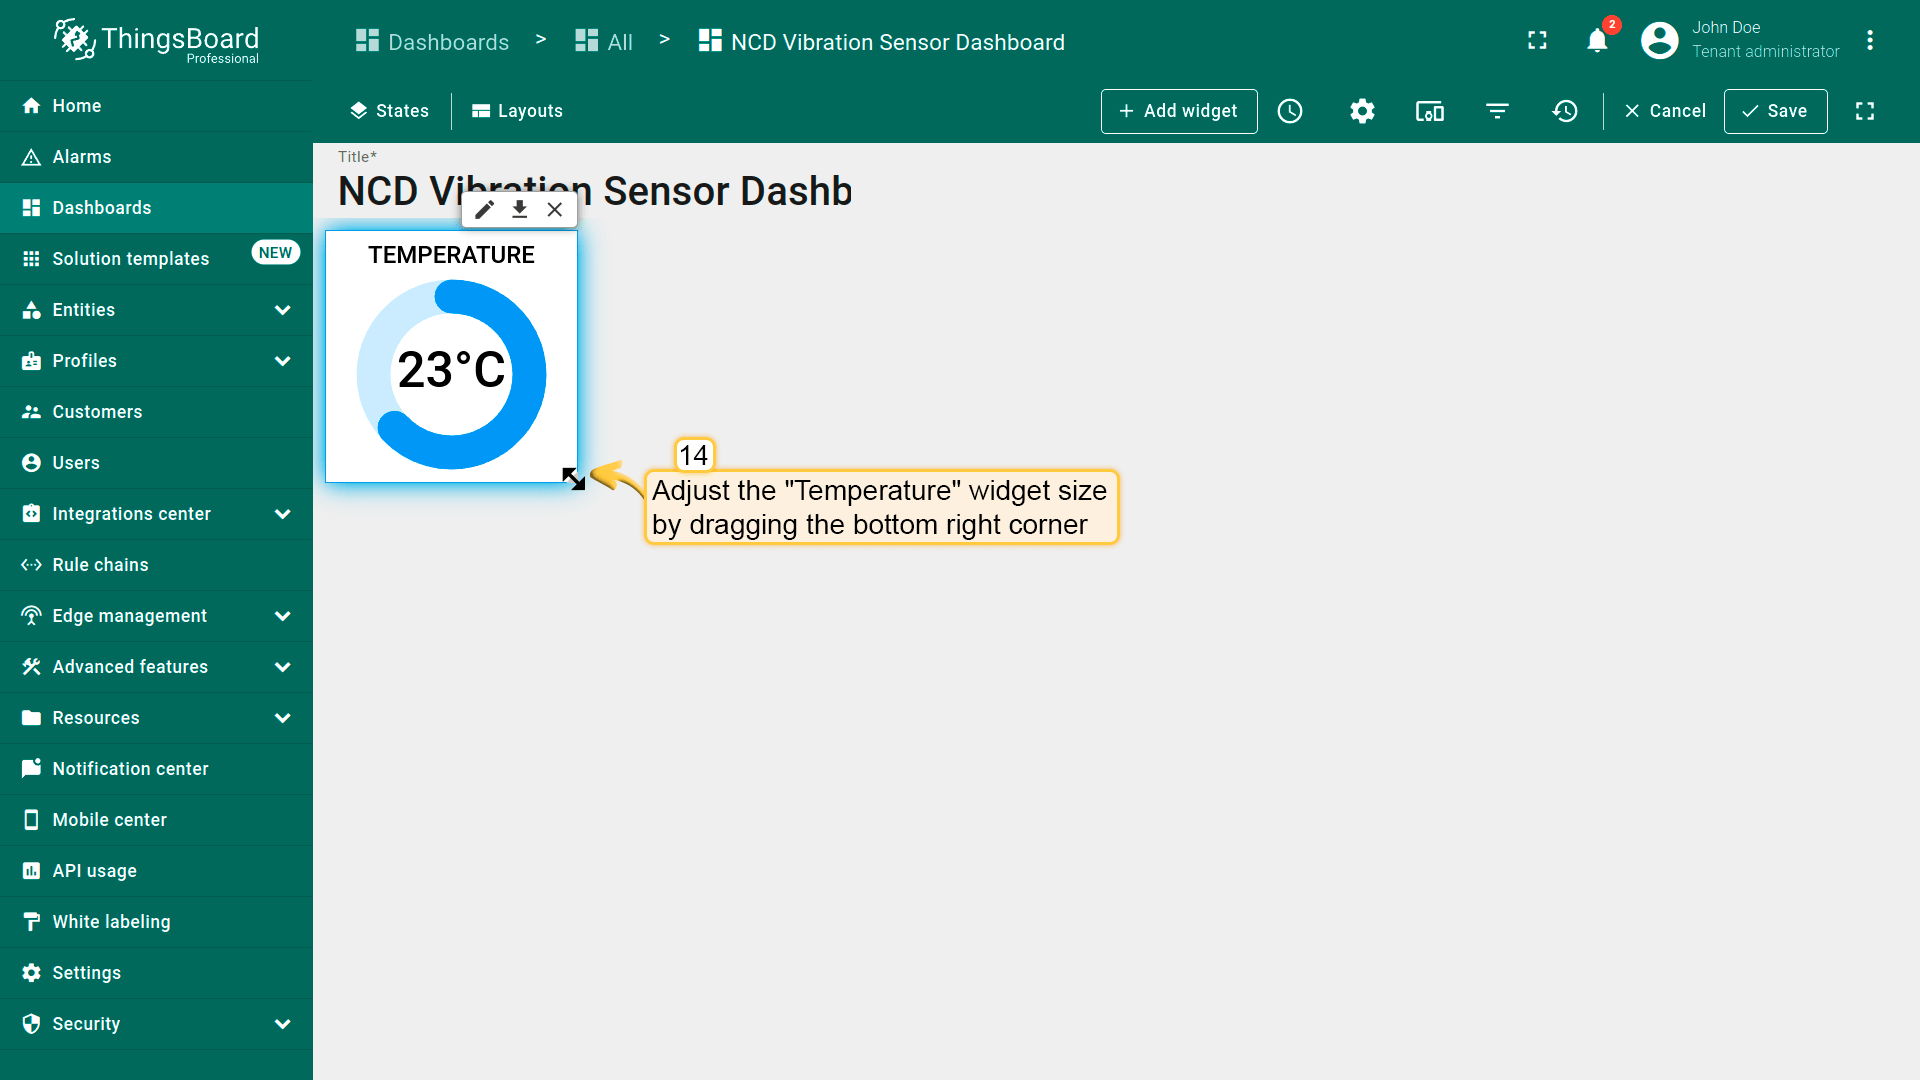Toggle dashboard expand icon beside Save
Viewport: 1920px width, 1080px height.
[x=1865, y=111]
